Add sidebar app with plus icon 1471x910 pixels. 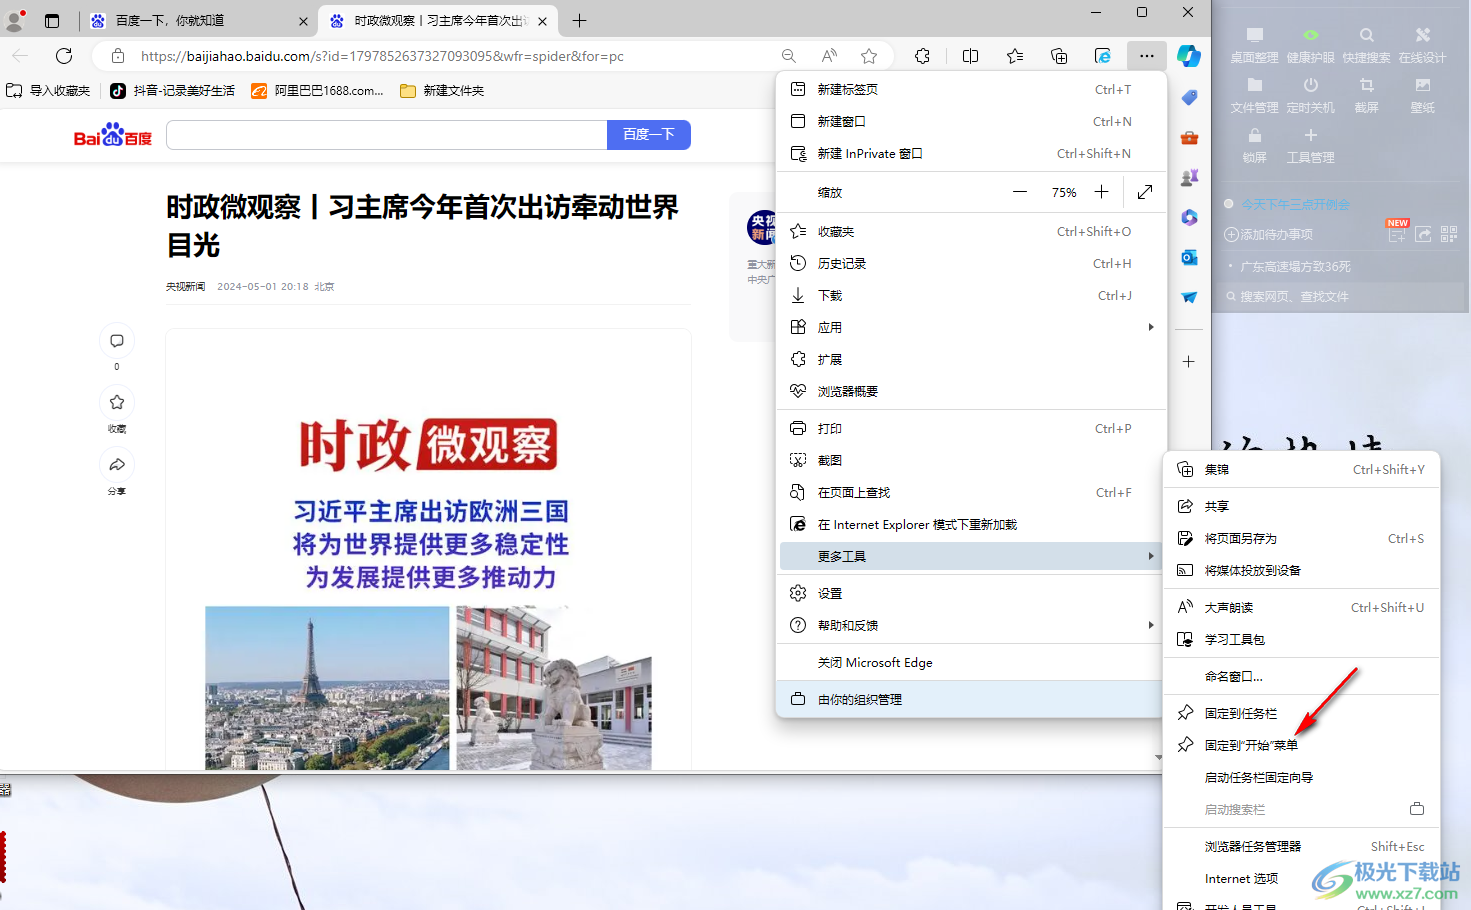point(1189,361)
